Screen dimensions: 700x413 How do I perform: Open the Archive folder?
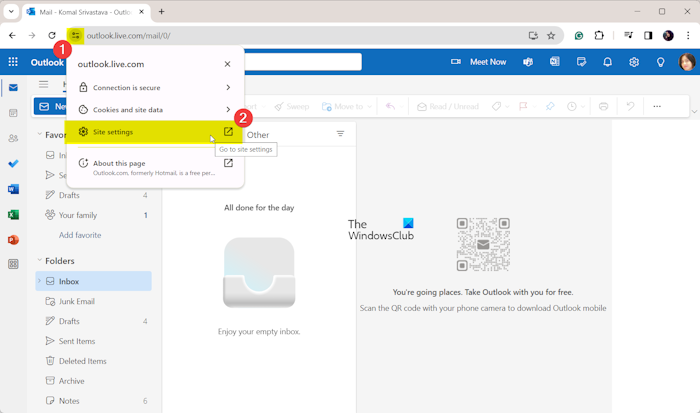[93, 381]
